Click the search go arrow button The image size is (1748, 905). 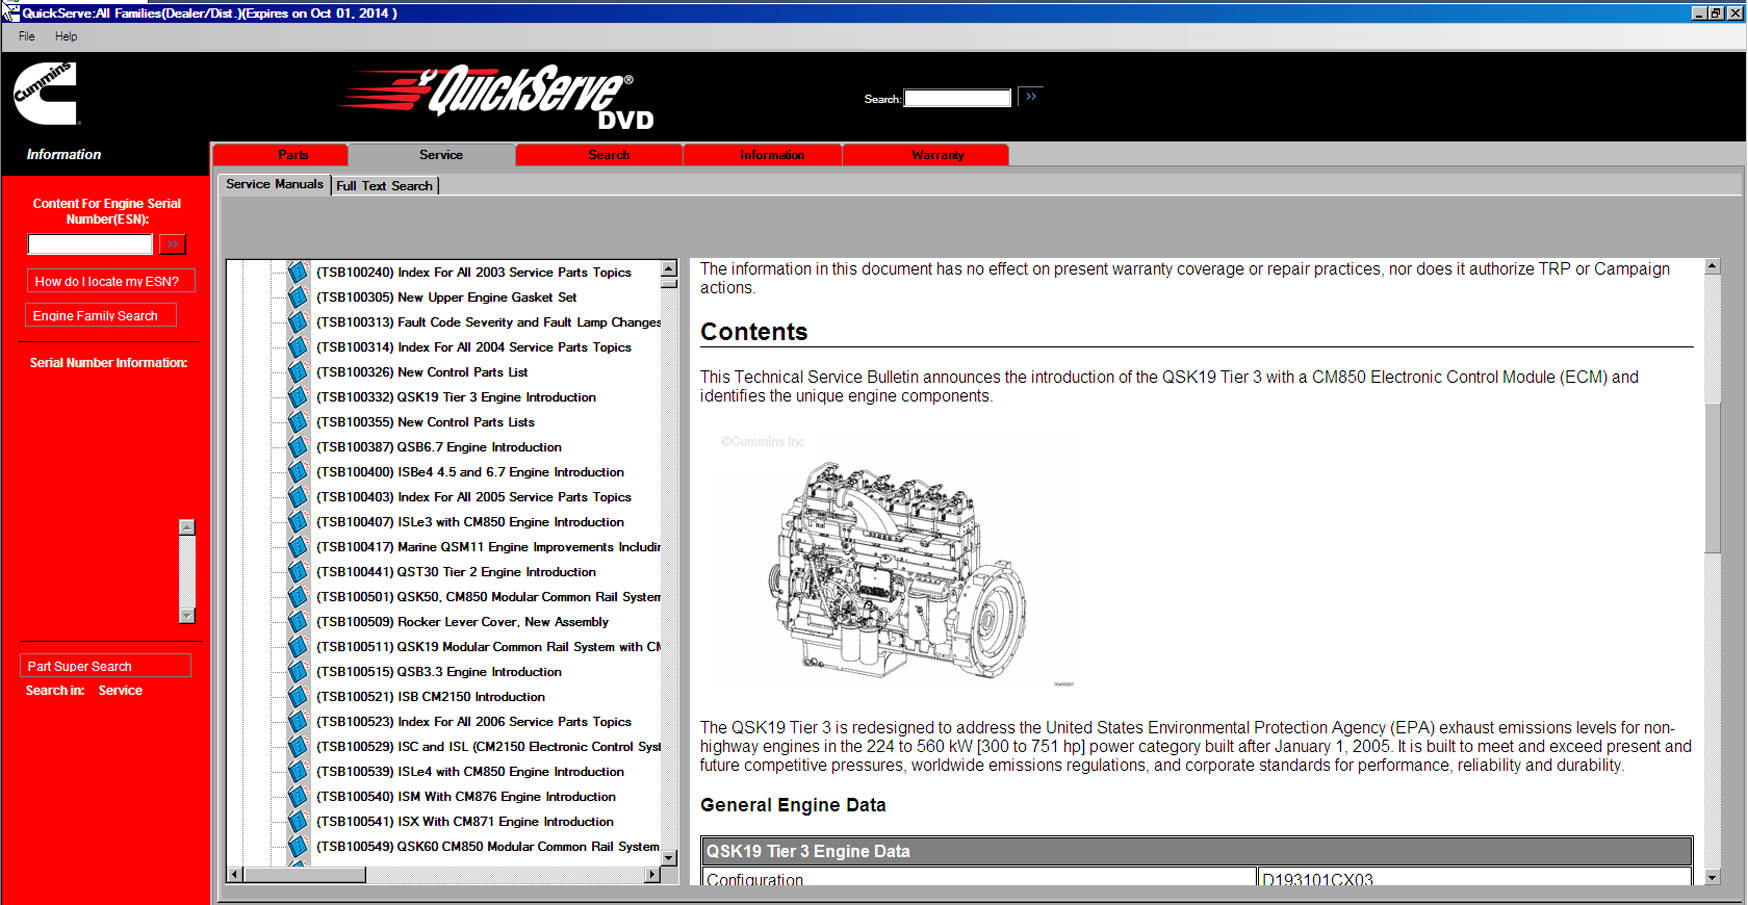pos(1031,97)
